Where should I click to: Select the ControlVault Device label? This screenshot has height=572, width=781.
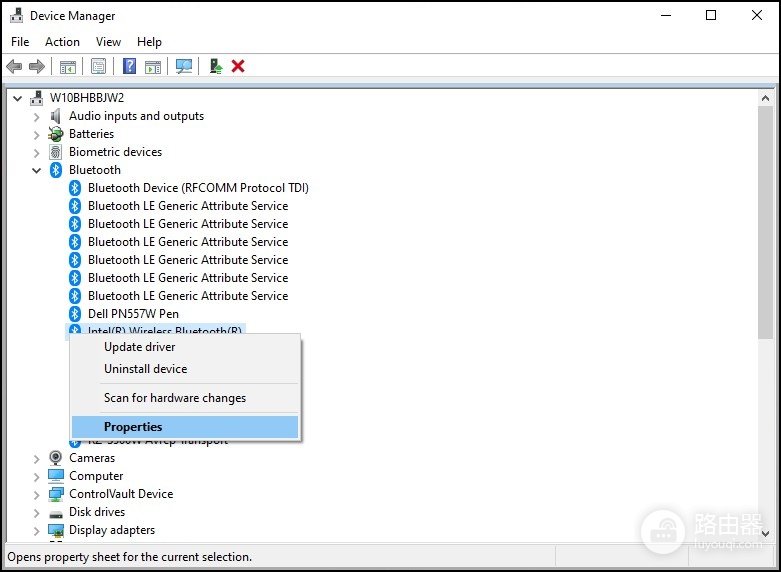[x=121, y=494]
